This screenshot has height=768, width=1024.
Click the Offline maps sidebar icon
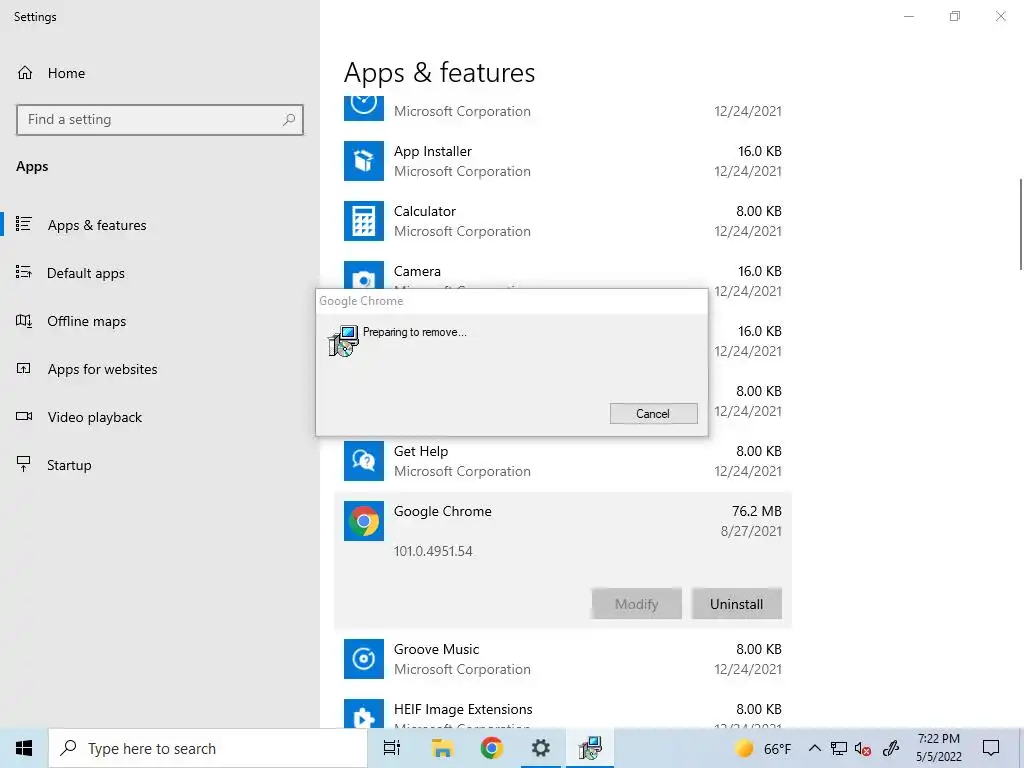click(24, 321)
